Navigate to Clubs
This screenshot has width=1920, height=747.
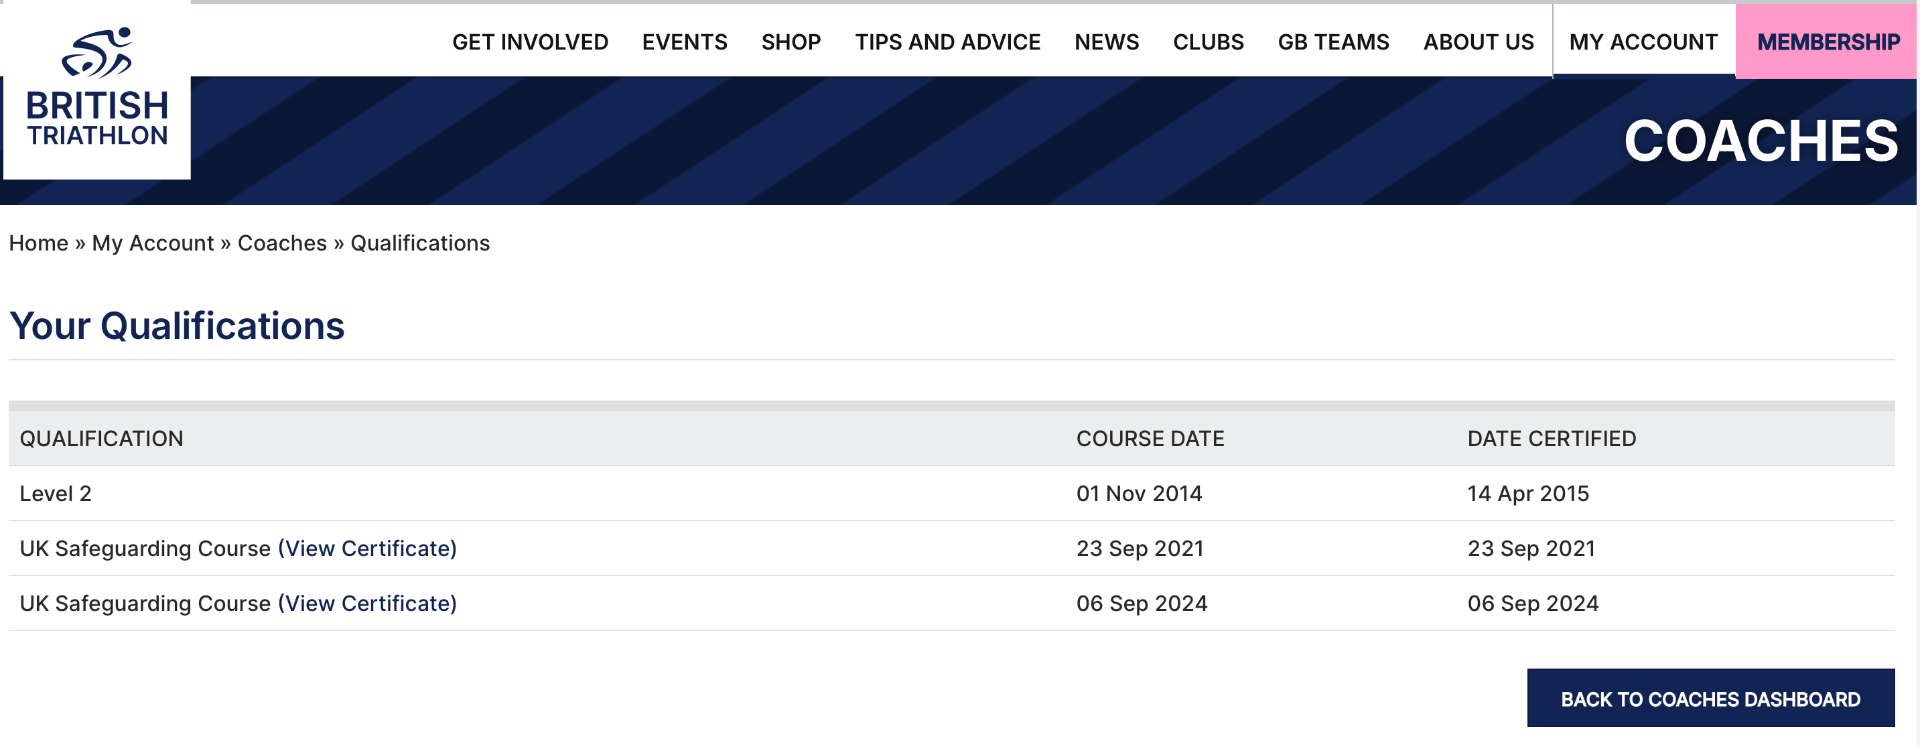[1208, 42]
